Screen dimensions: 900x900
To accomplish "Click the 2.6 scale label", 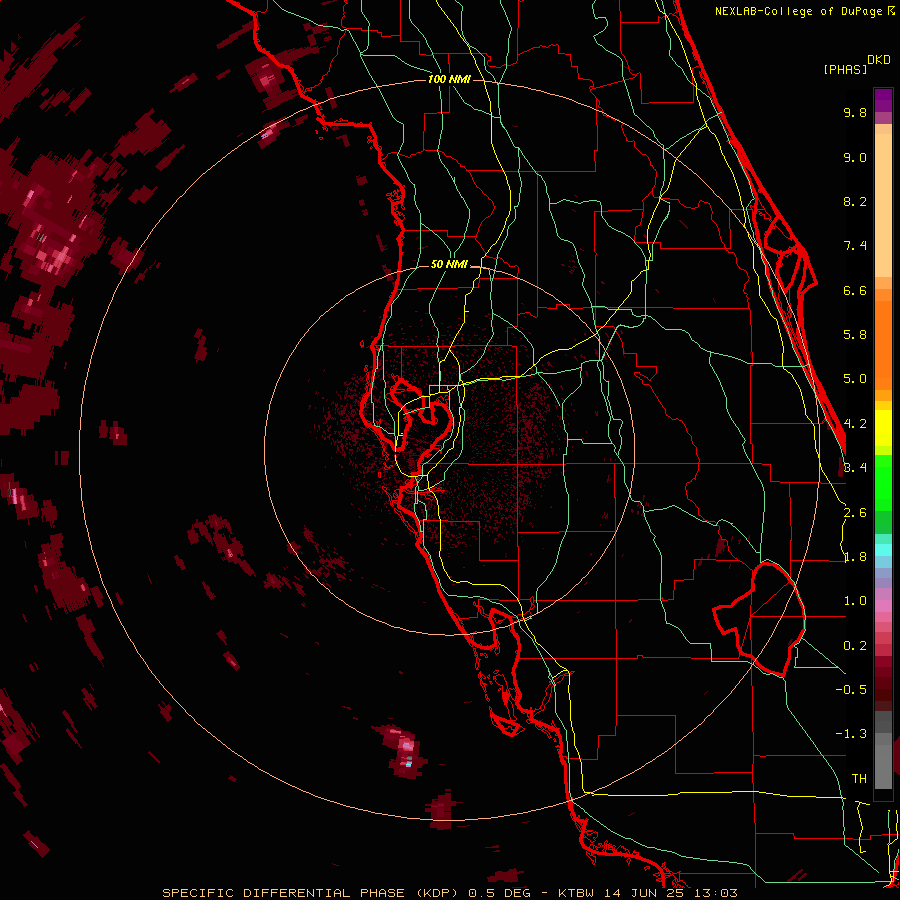I will click(855, 513).
